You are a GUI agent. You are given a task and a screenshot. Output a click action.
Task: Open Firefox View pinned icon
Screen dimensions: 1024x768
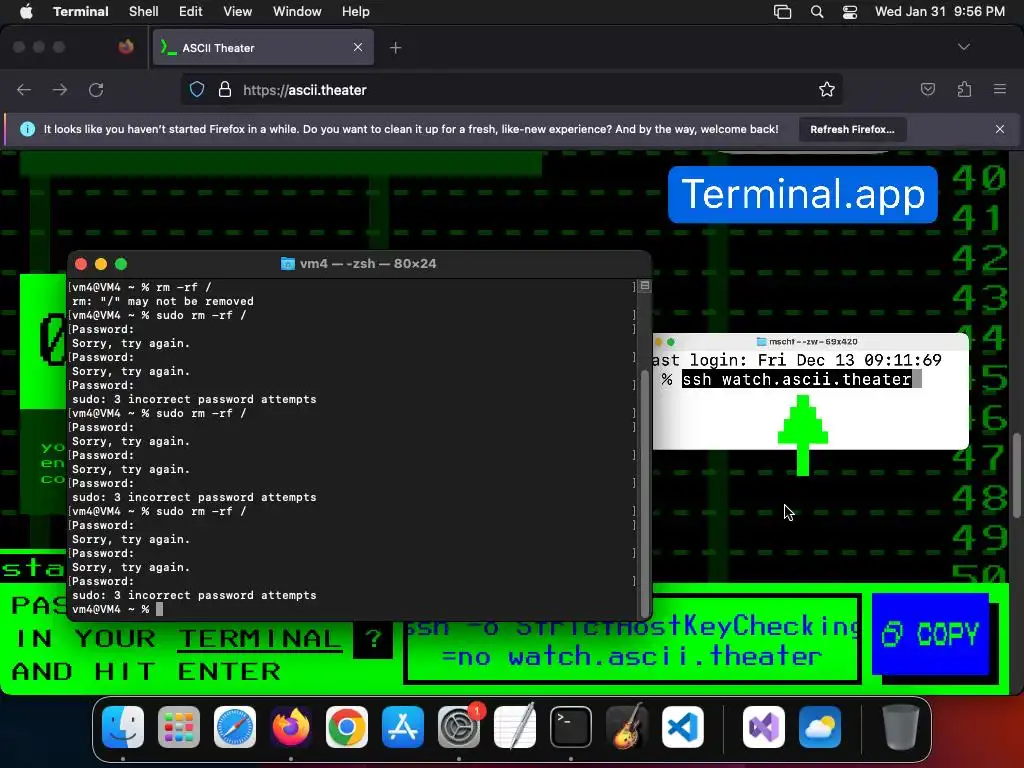tap(126, 47)
